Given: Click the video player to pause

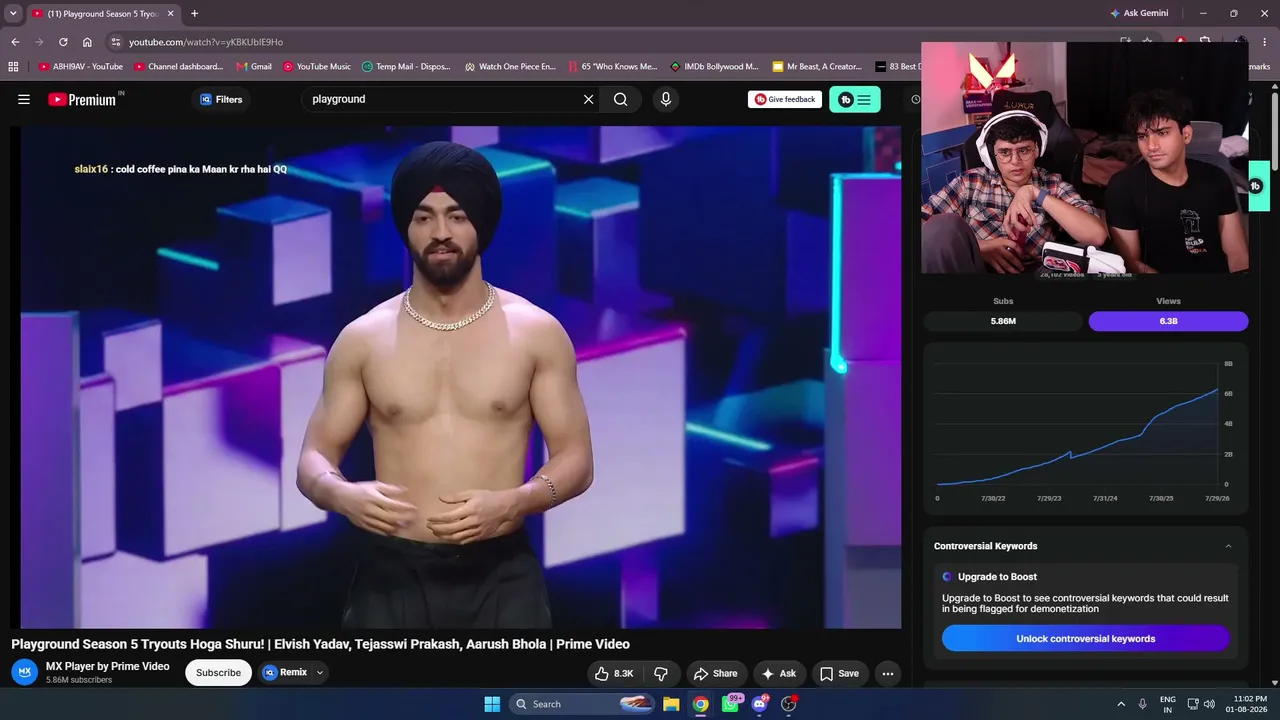Looking at the screenshot, I should (456, 377).
